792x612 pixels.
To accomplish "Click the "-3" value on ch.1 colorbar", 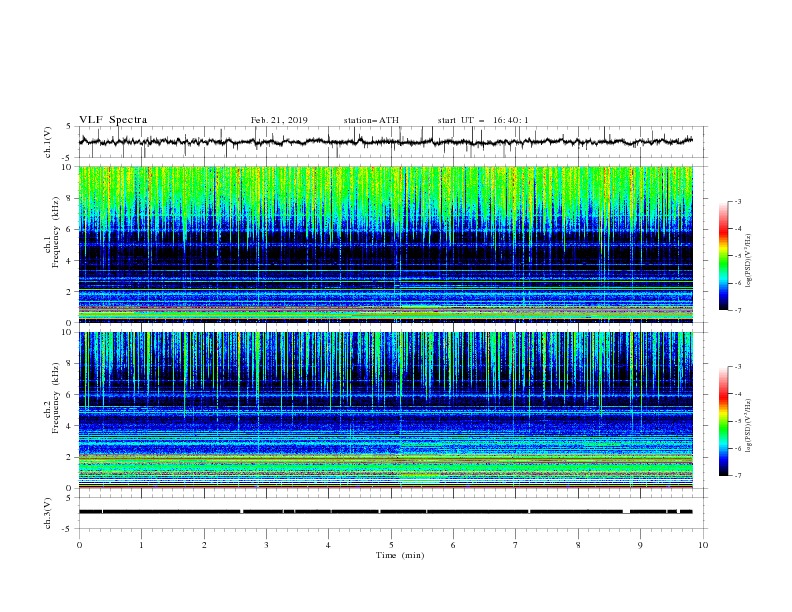I will click(x=737, y=201).
